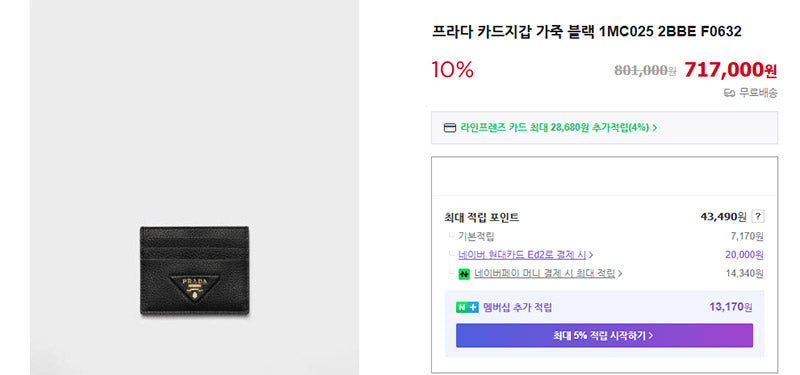The image size is (800, 375).
Task: Click the free shipping truck icon
Action: pyautogui.click(x=730, y=93)
